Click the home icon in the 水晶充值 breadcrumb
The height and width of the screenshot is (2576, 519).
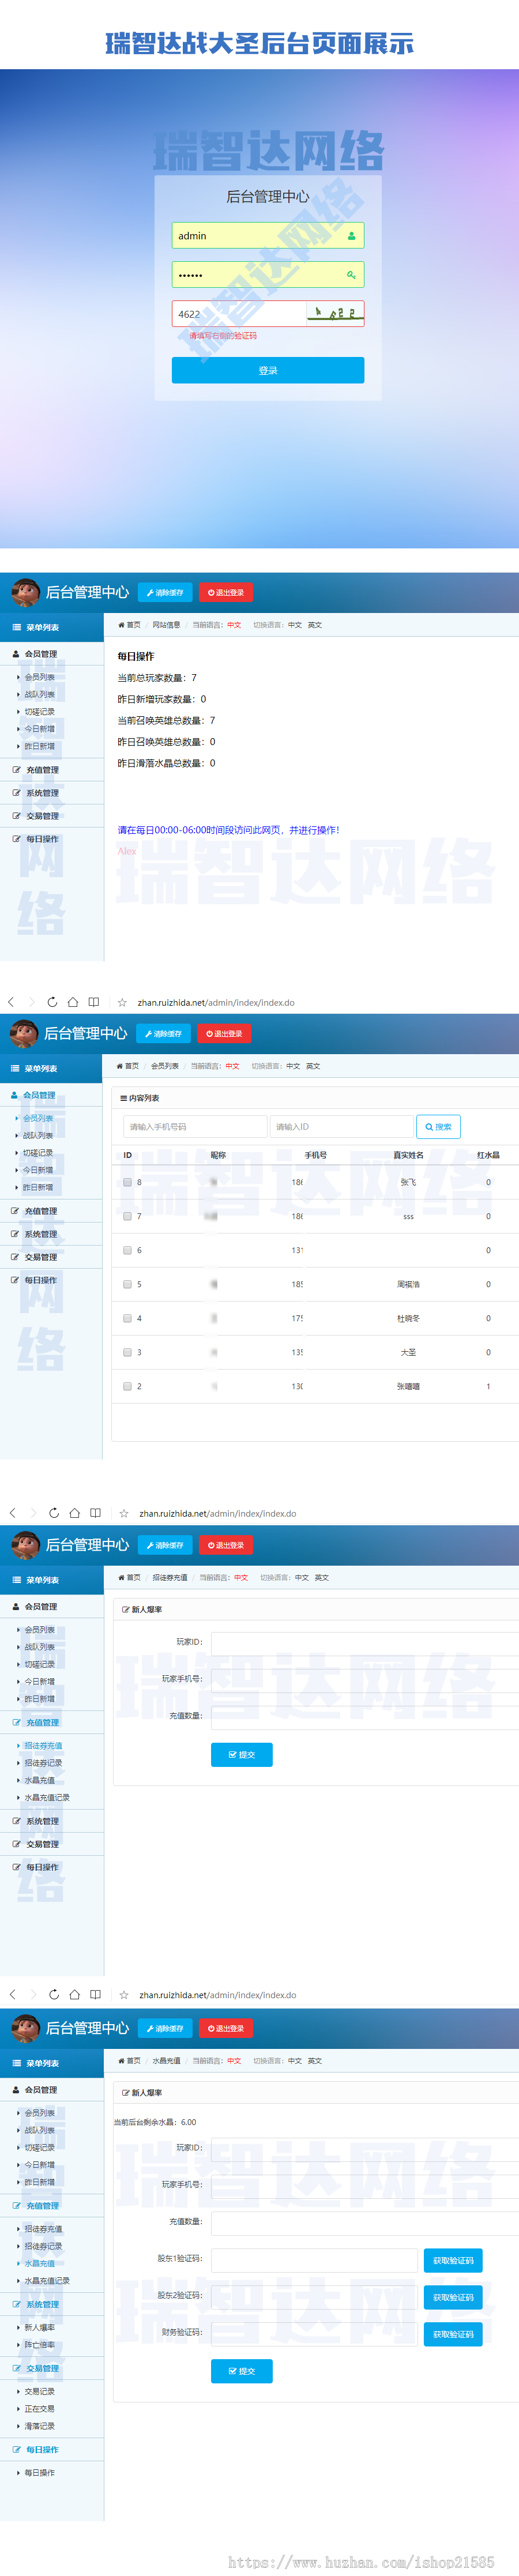[x=121, y=2061]
